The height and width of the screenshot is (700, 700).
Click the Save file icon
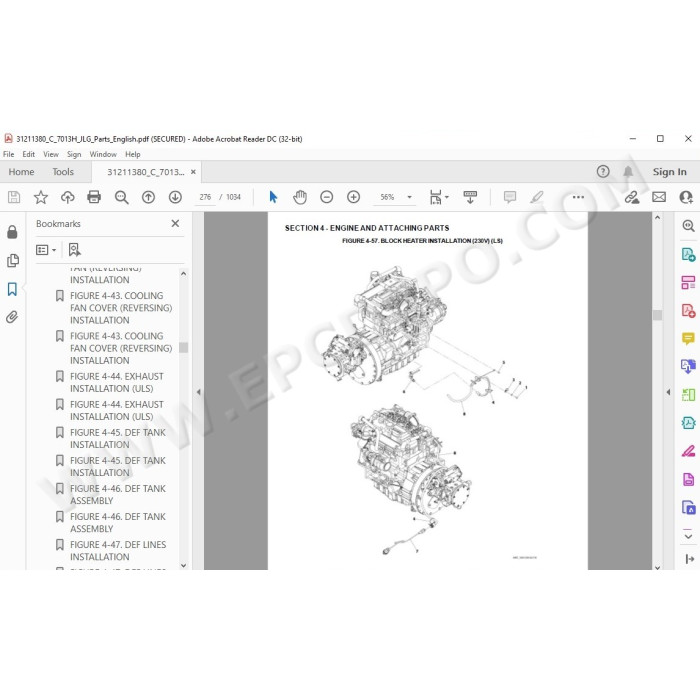14,197
